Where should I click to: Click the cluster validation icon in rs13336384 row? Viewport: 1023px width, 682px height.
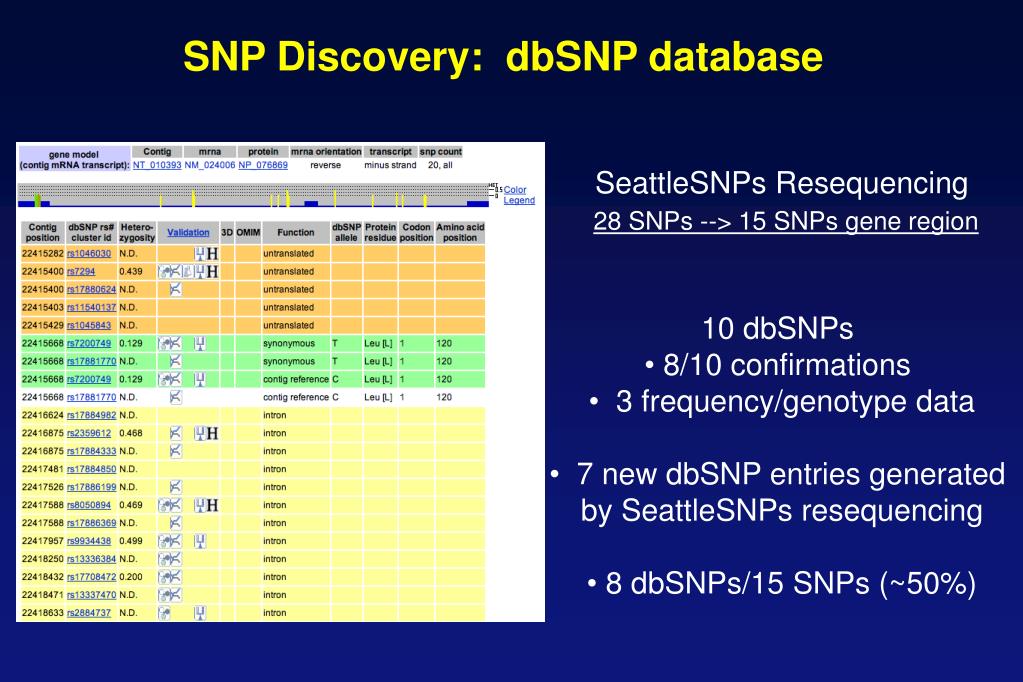click(x=164, y=559)
